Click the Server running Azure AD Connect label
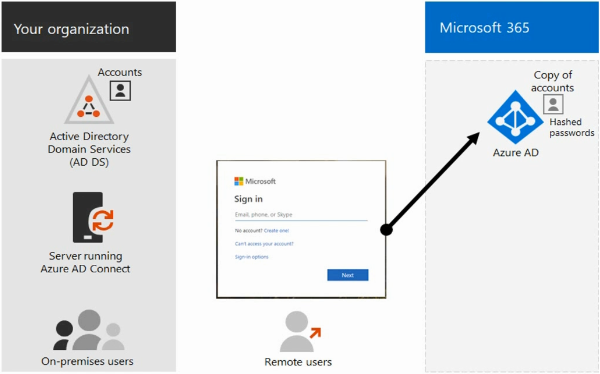 [85, 262]
